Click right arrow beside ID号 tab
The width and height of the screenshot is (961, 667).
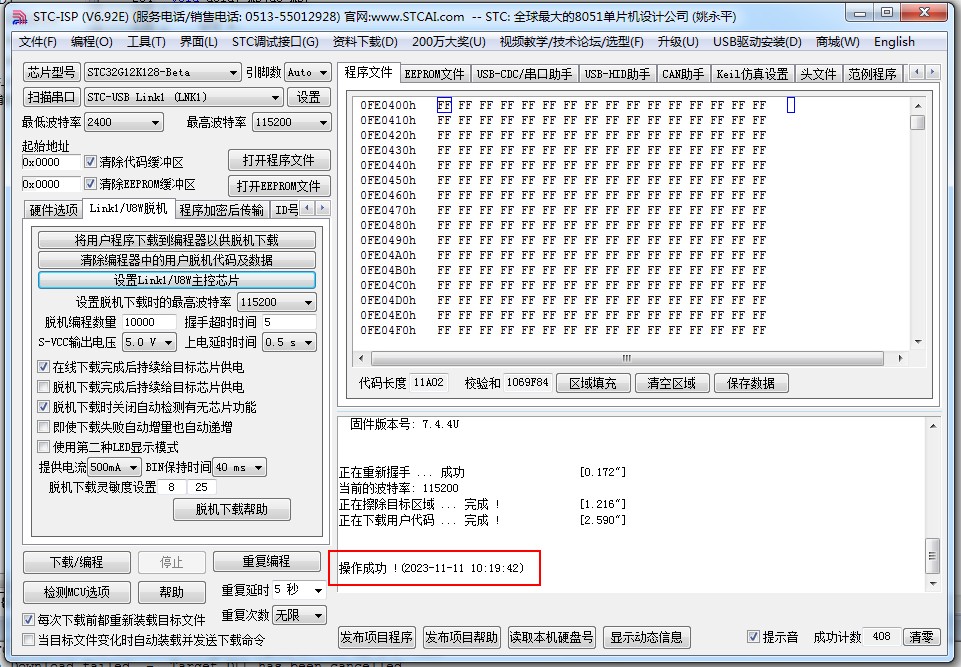(x=322, y=208)
